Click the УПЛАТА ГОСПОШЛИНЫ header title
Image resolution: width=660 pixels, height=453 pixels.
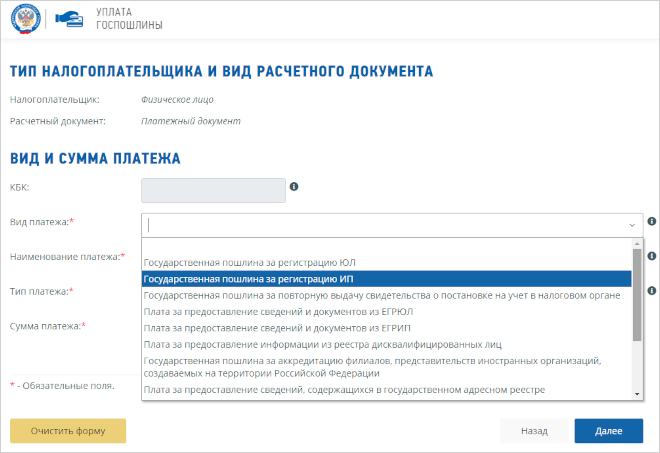click(129, 19)
